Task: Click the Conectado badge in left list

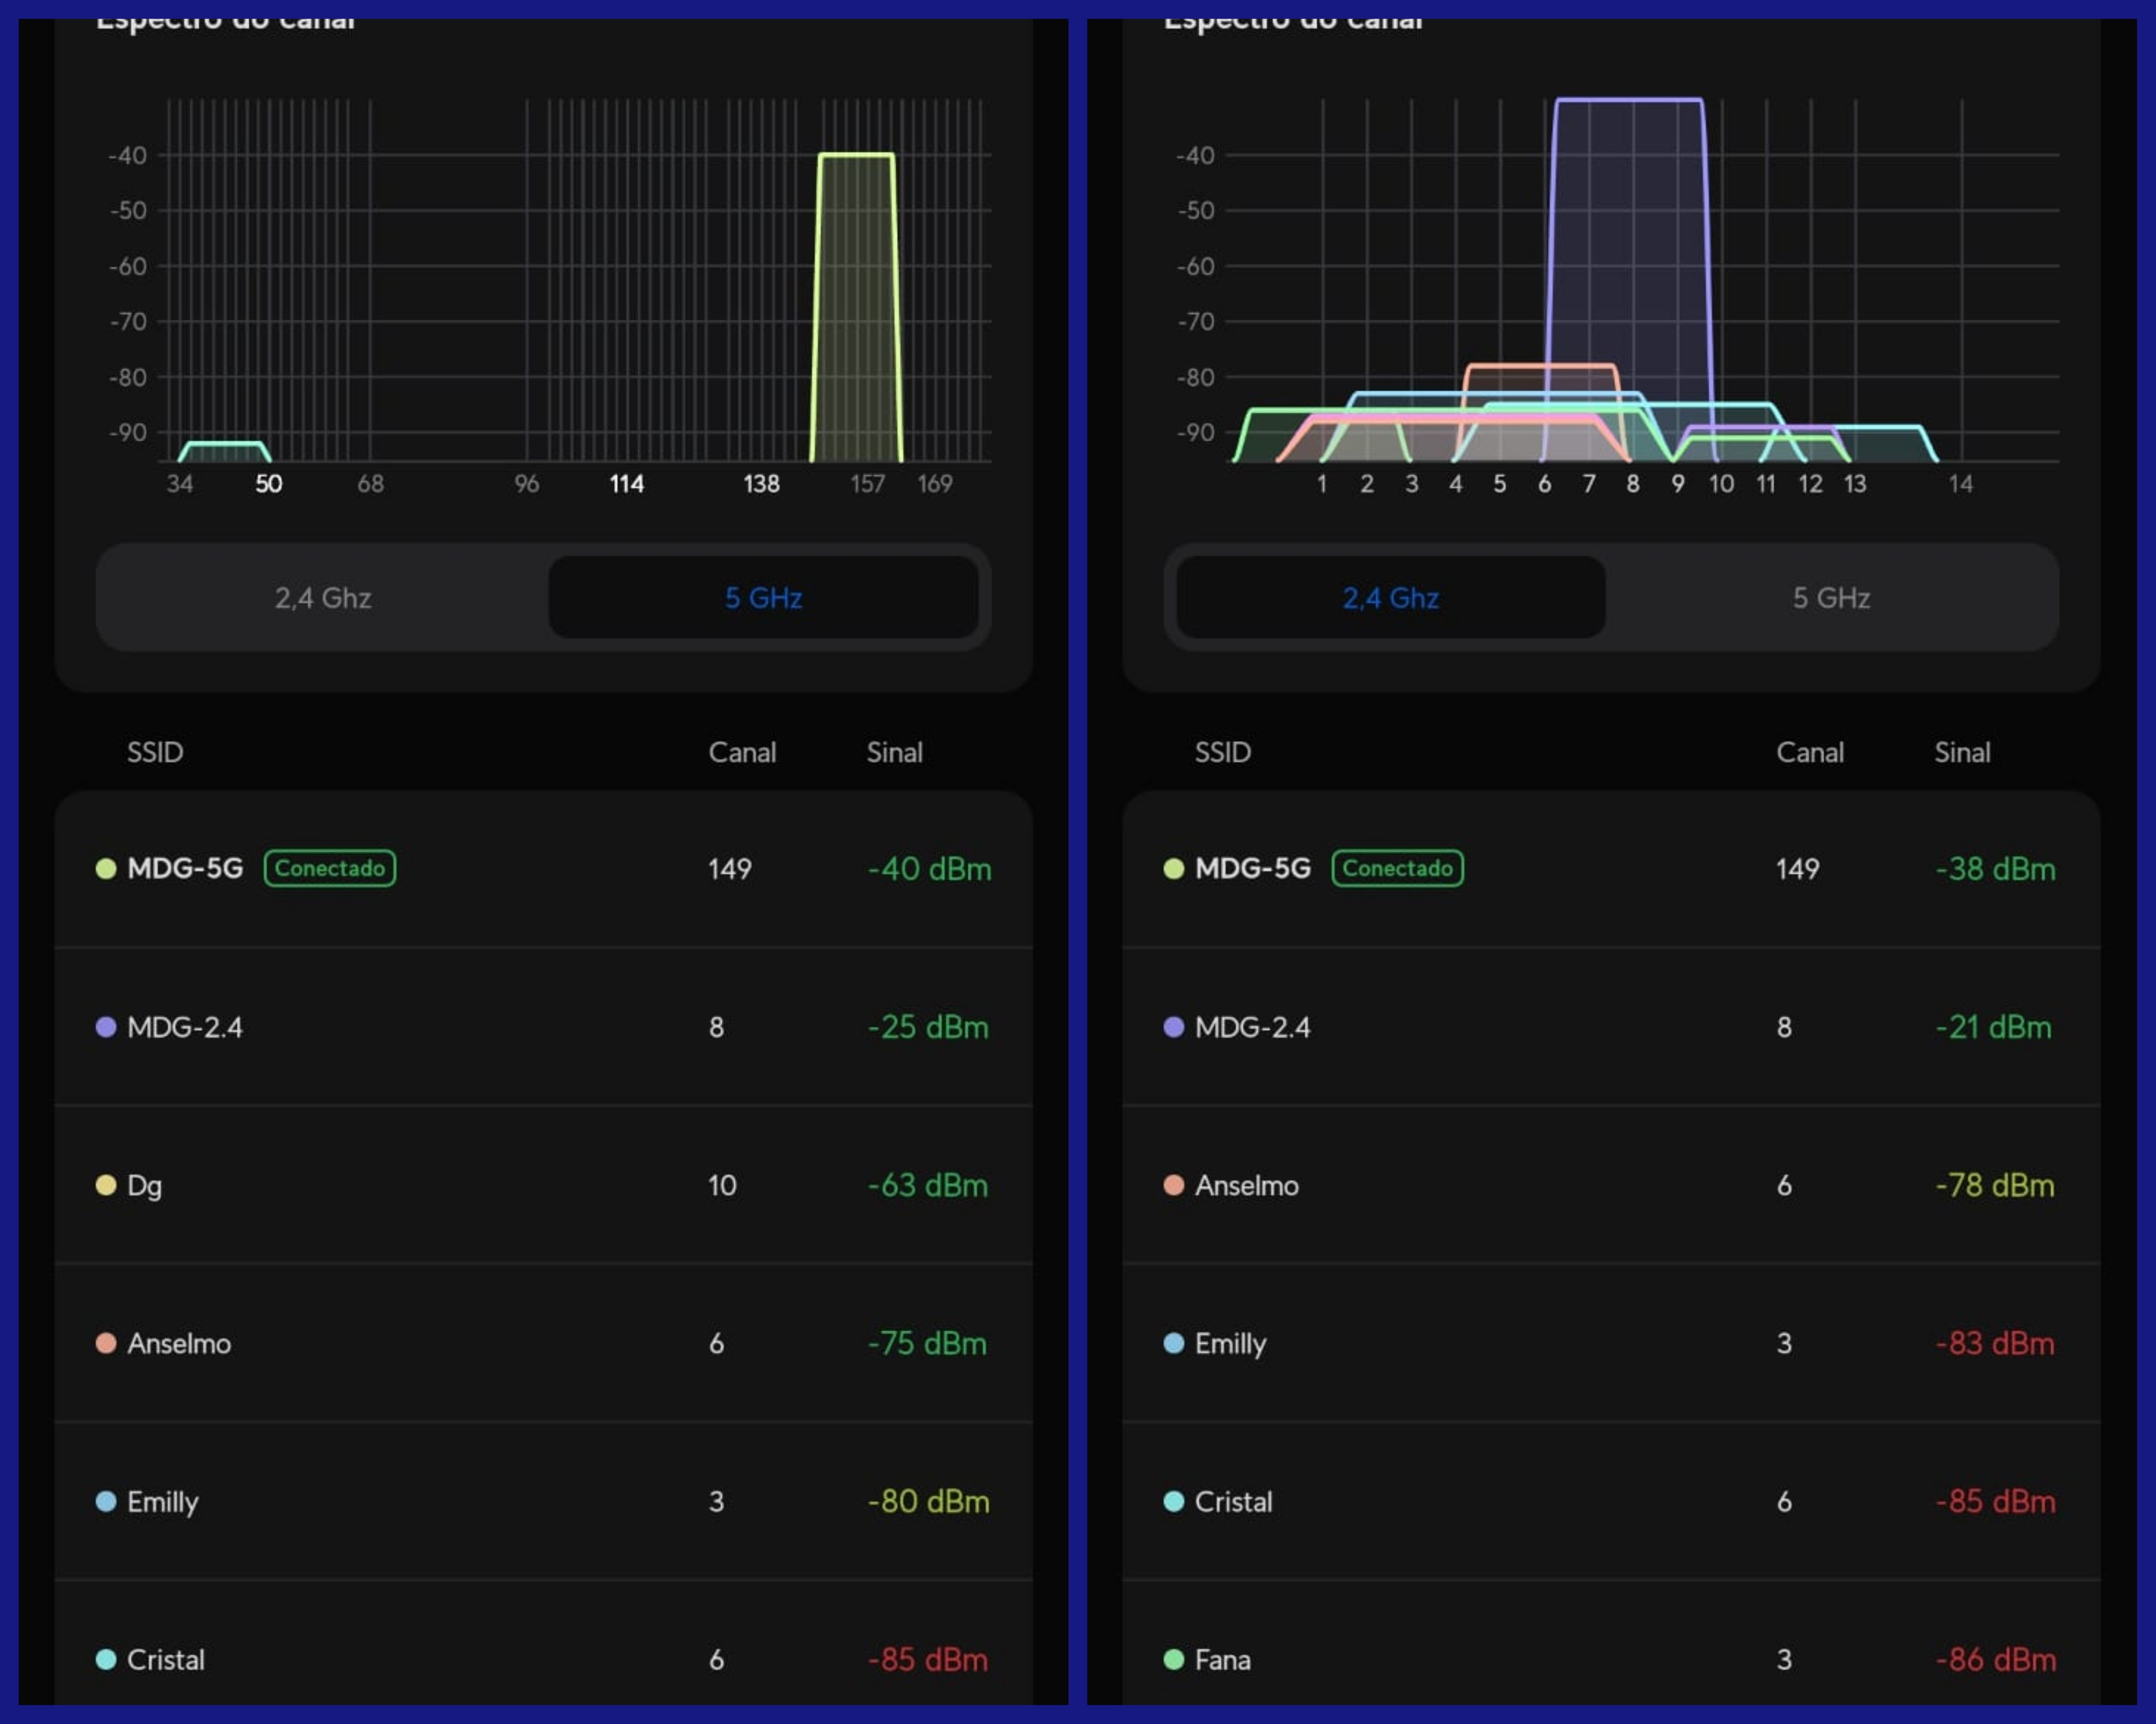Action: 330,868
